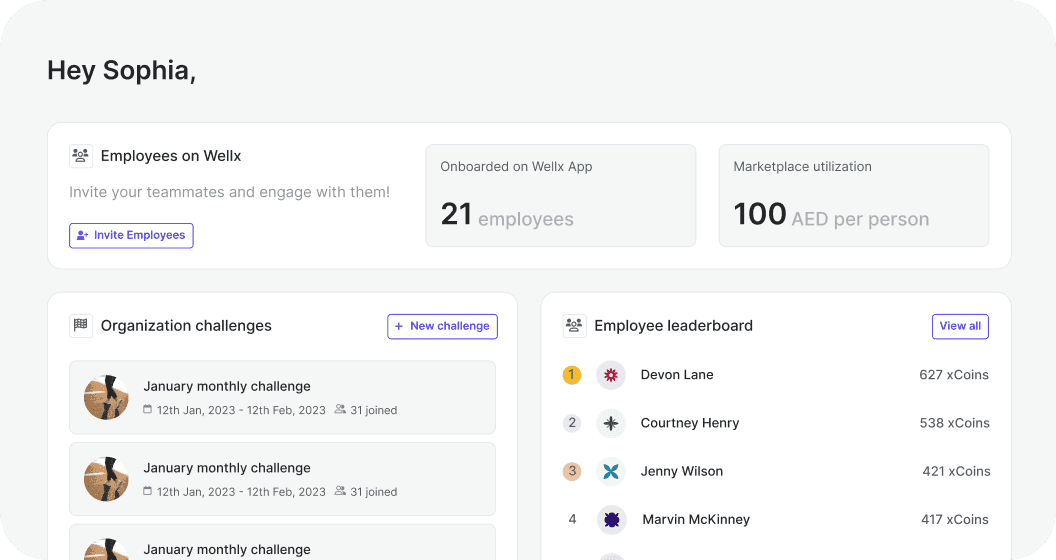Click the Employee leaderboard group icon
Screen dimensions: 1056x560
pos(574,326)
